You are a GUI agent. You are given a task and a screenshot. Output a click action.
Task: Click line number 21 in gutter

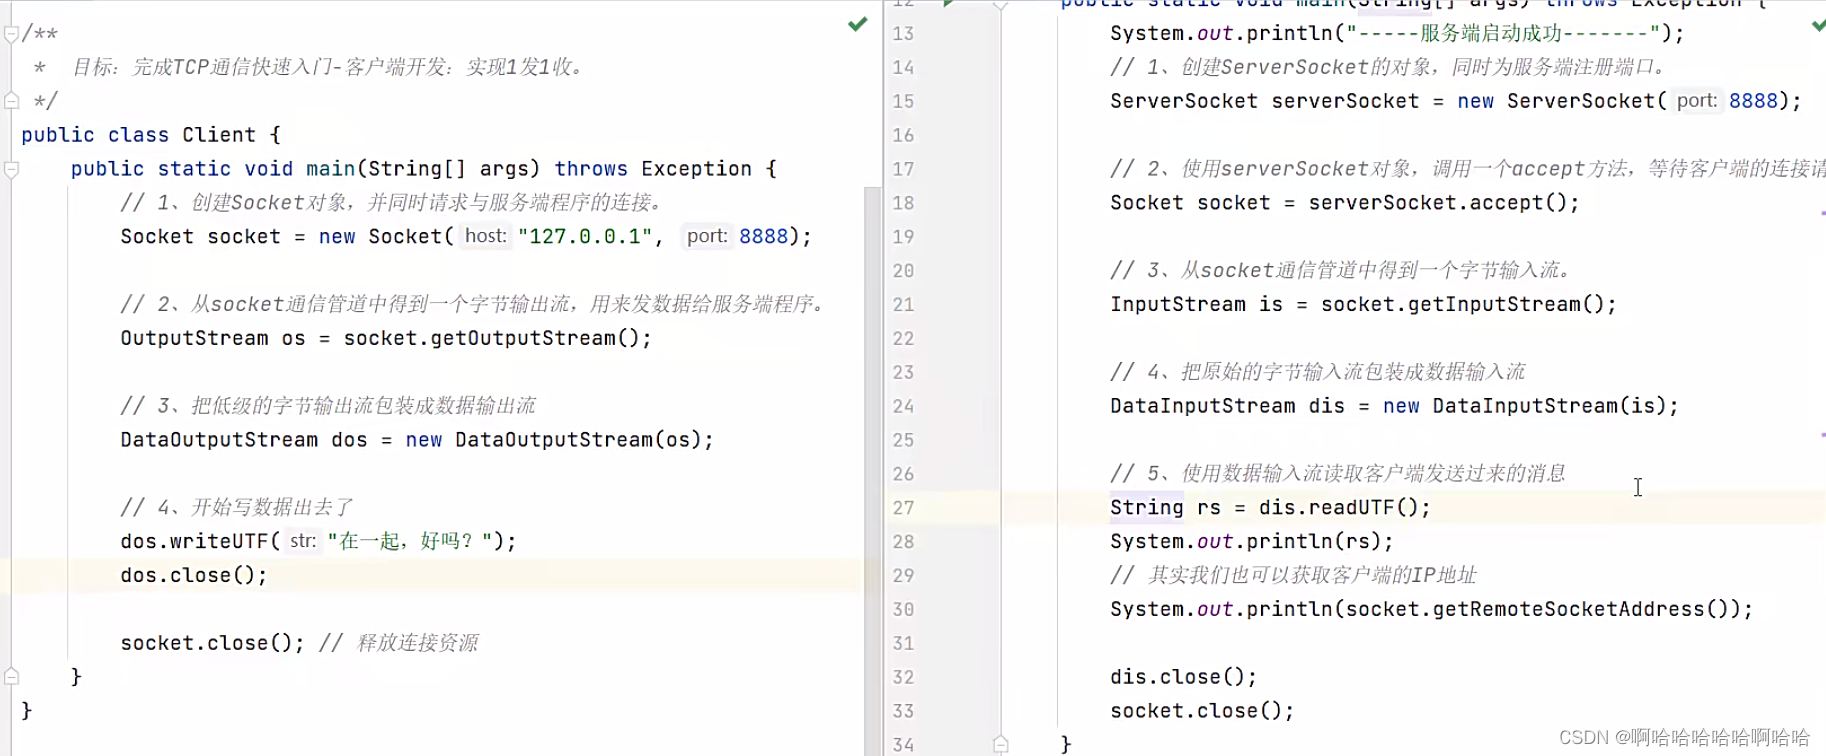(x=903, y=304)
